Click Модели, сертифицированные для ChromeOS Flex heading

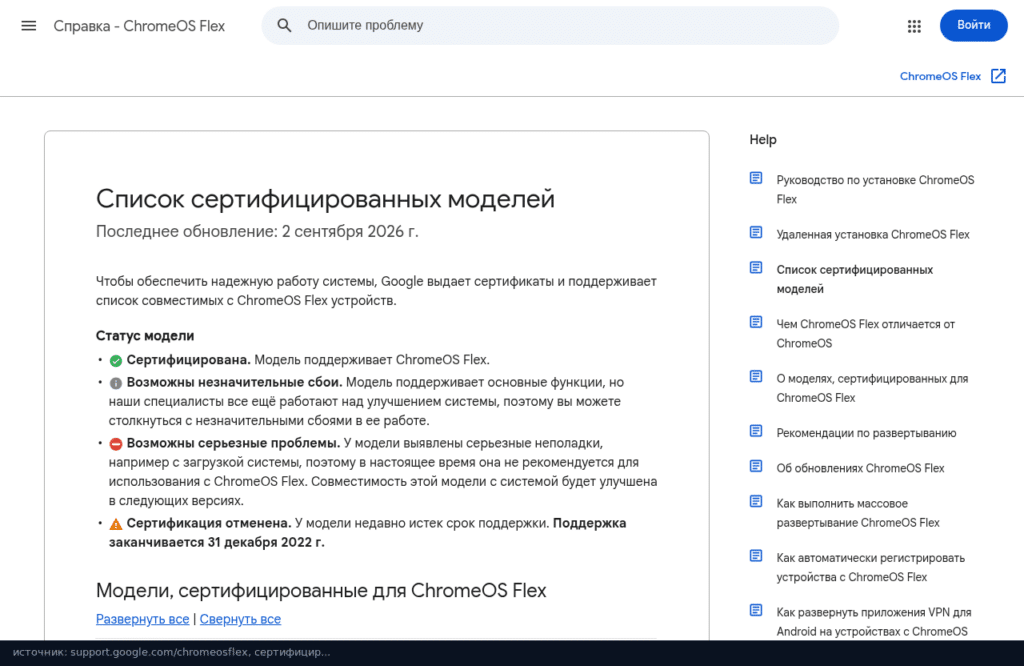321,590
